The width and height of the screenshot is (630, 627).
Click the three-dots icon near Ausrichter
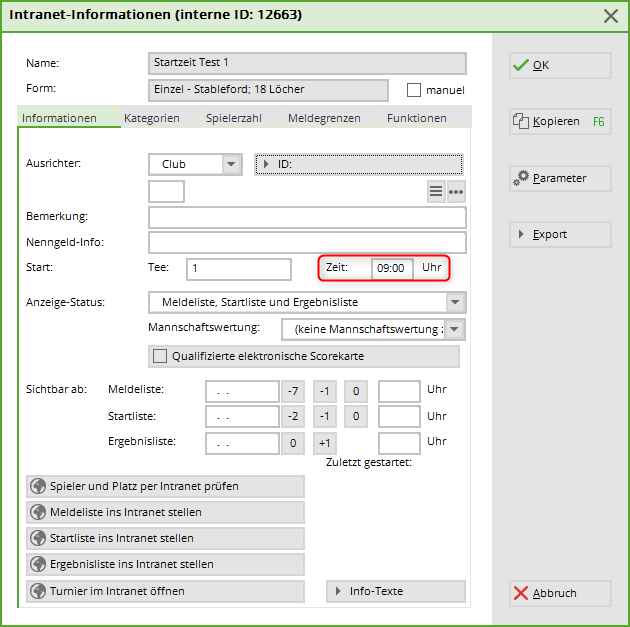456,192
